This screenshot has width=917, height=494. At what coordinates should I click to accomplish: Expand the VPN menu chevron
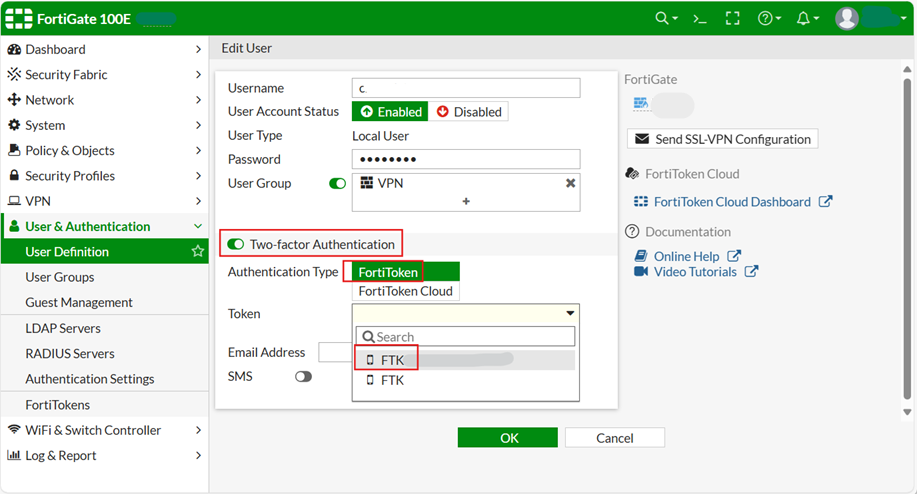[x=198, y=201]
